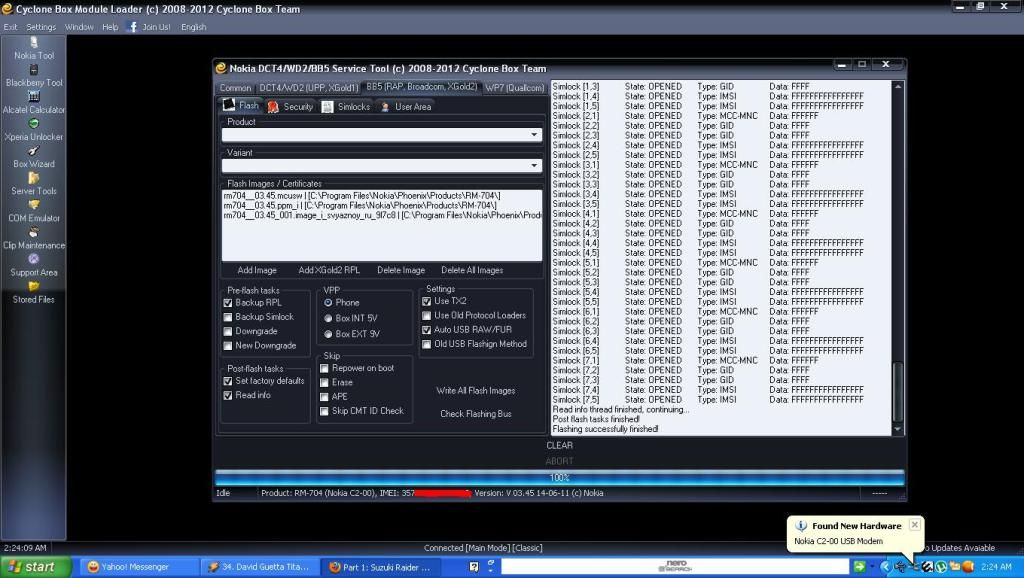
Task: Switch to WP7 (Qualcom) tab
Action: click(x=515, y=88)
